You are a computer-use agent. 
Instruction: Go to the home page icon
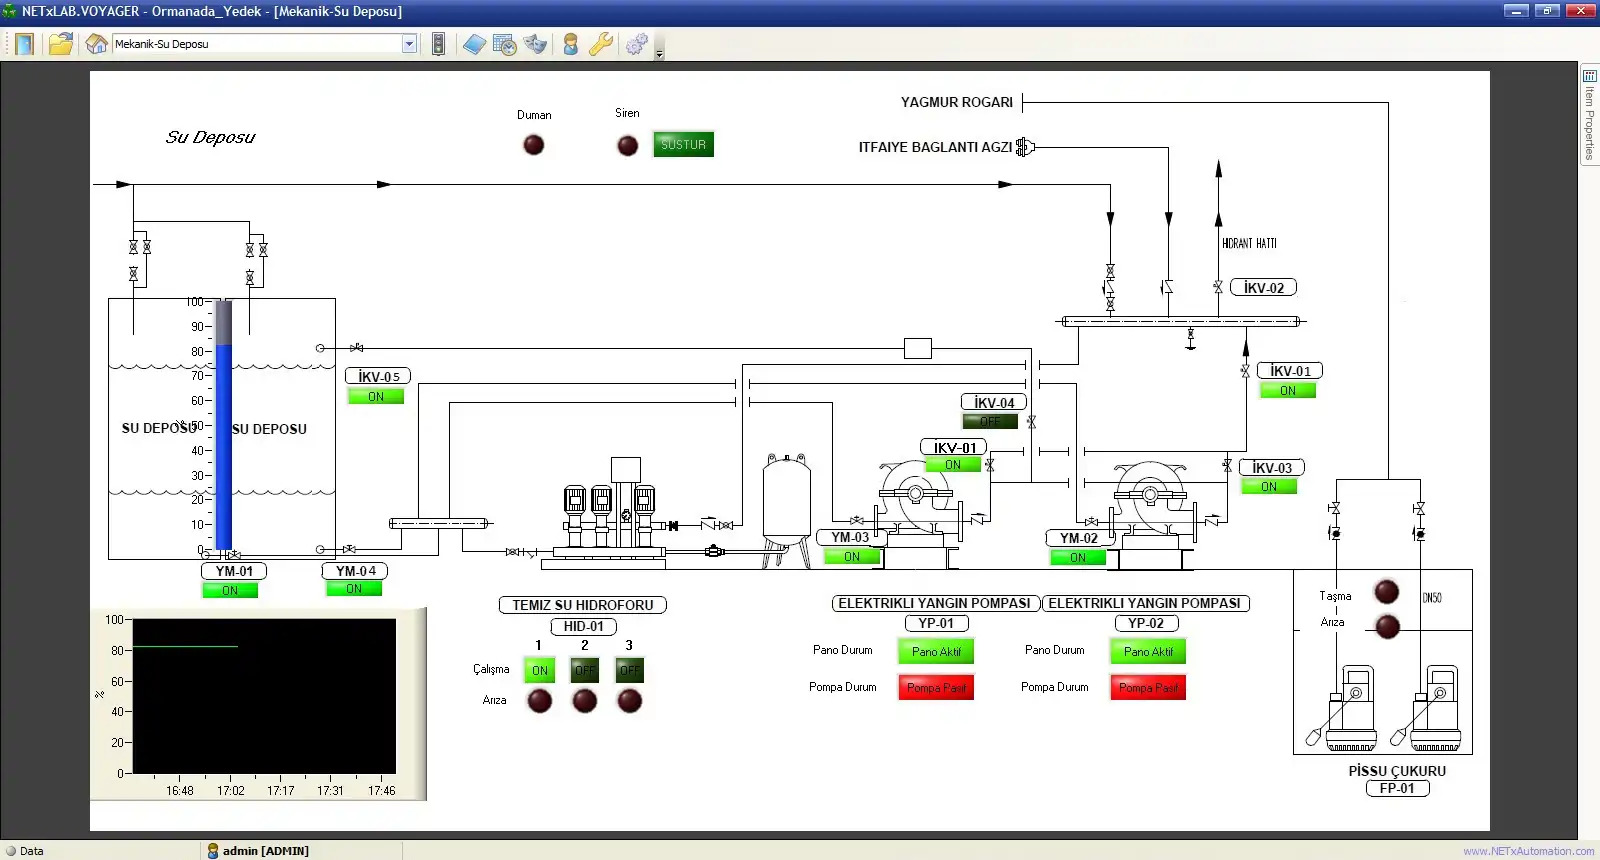click(97, 44)
